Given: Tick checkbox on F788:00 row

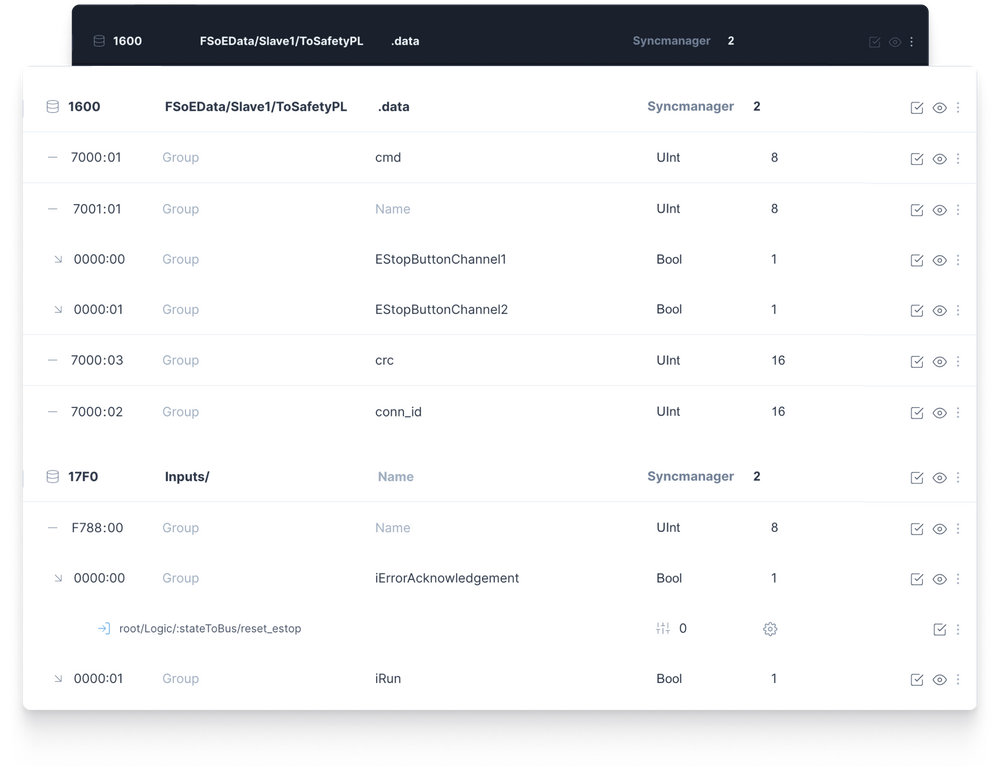Looking at the screenshot, I should click(x=917, y=529).
